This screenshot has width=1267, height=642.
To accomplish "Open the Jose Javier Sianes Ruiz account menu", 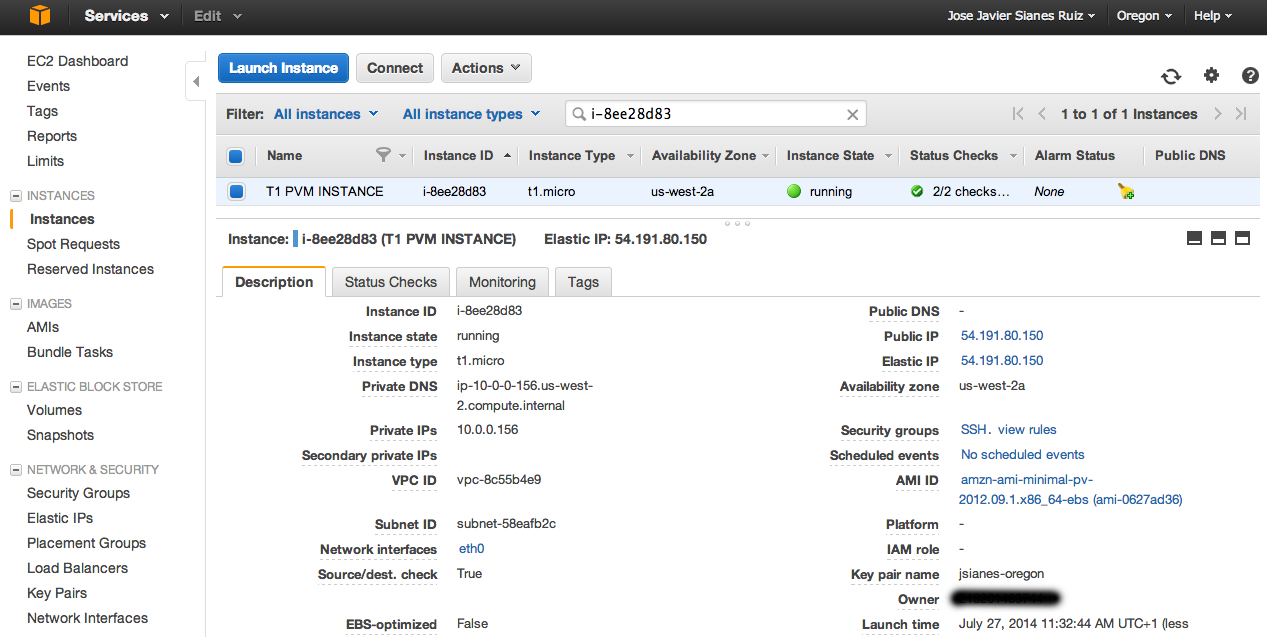I will (1021, 16).
